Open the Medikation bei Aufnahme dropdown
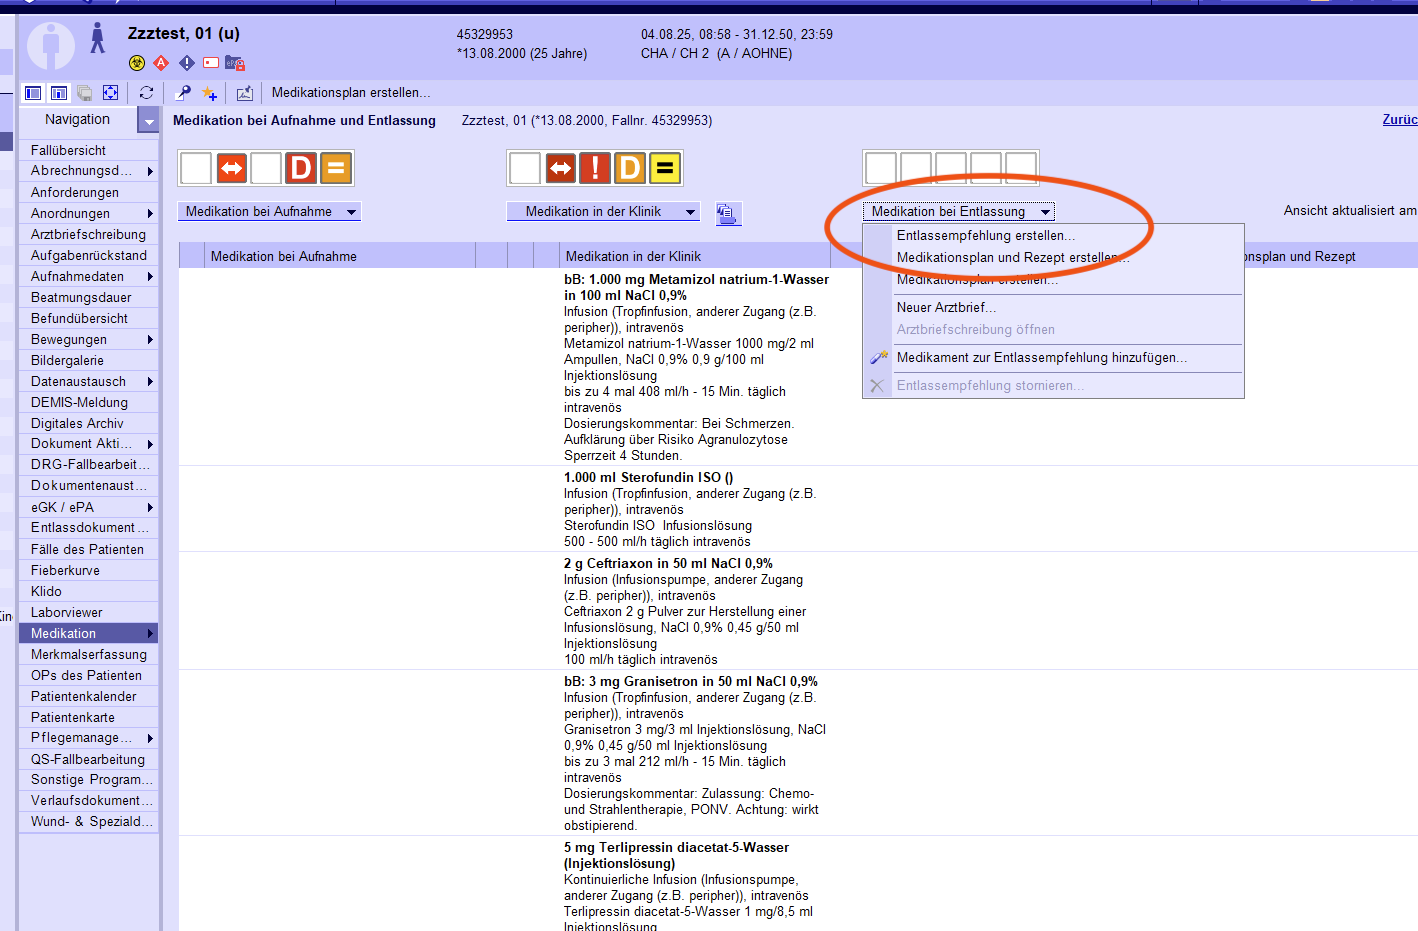The width and height of the screenshot is (1418, 931). [x=269, y=212]
